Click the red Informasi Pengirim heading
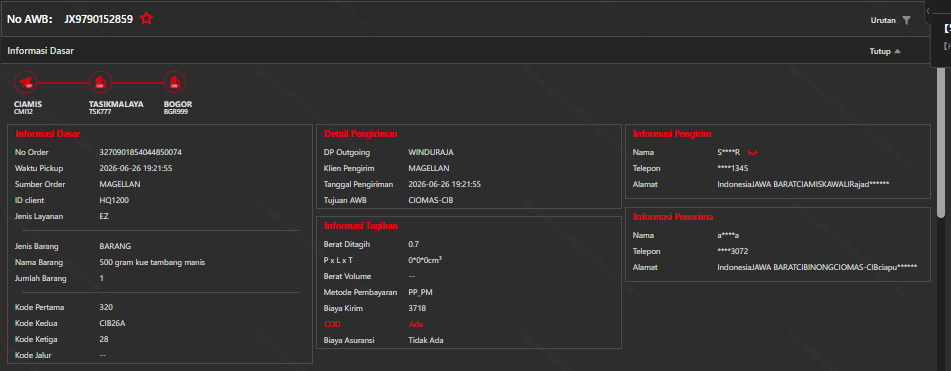The width and height of the screenshot is (951, 371). point(672,134)
